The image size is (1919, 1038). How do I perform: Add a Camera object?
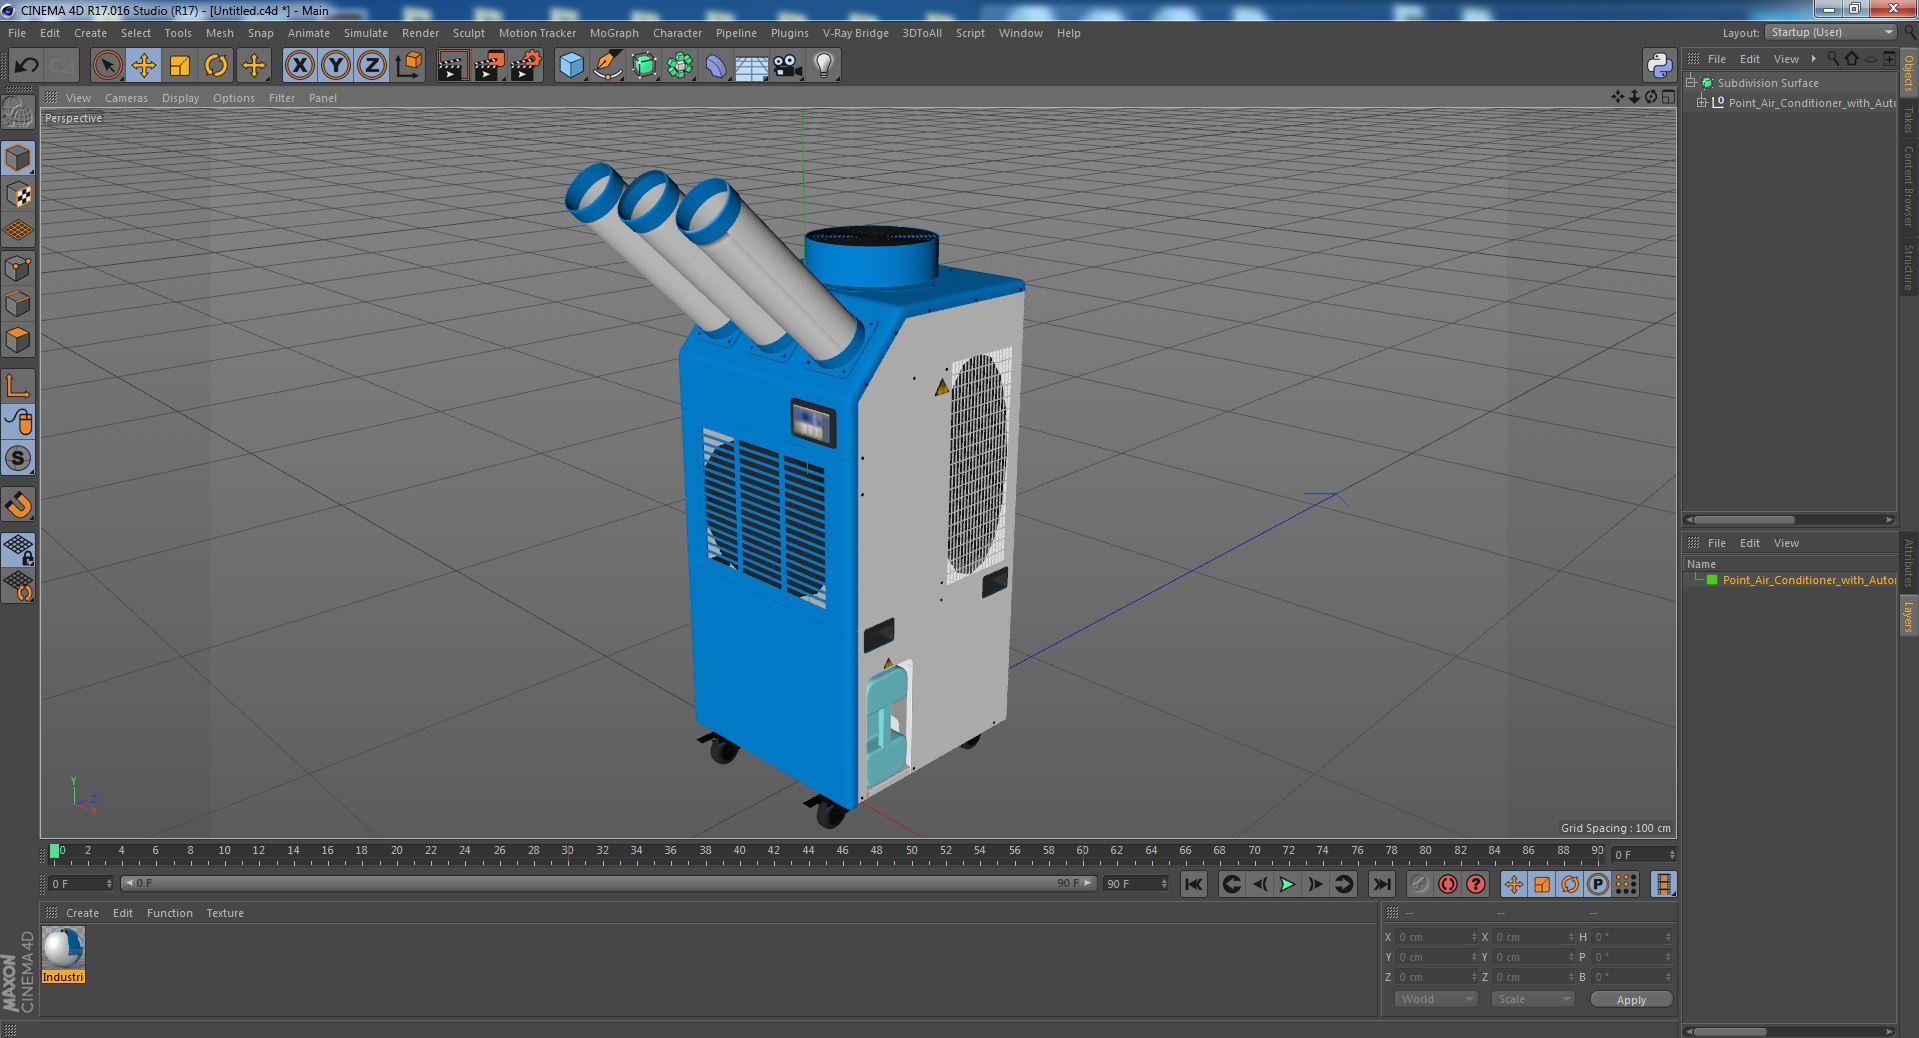tap(788, 66)
